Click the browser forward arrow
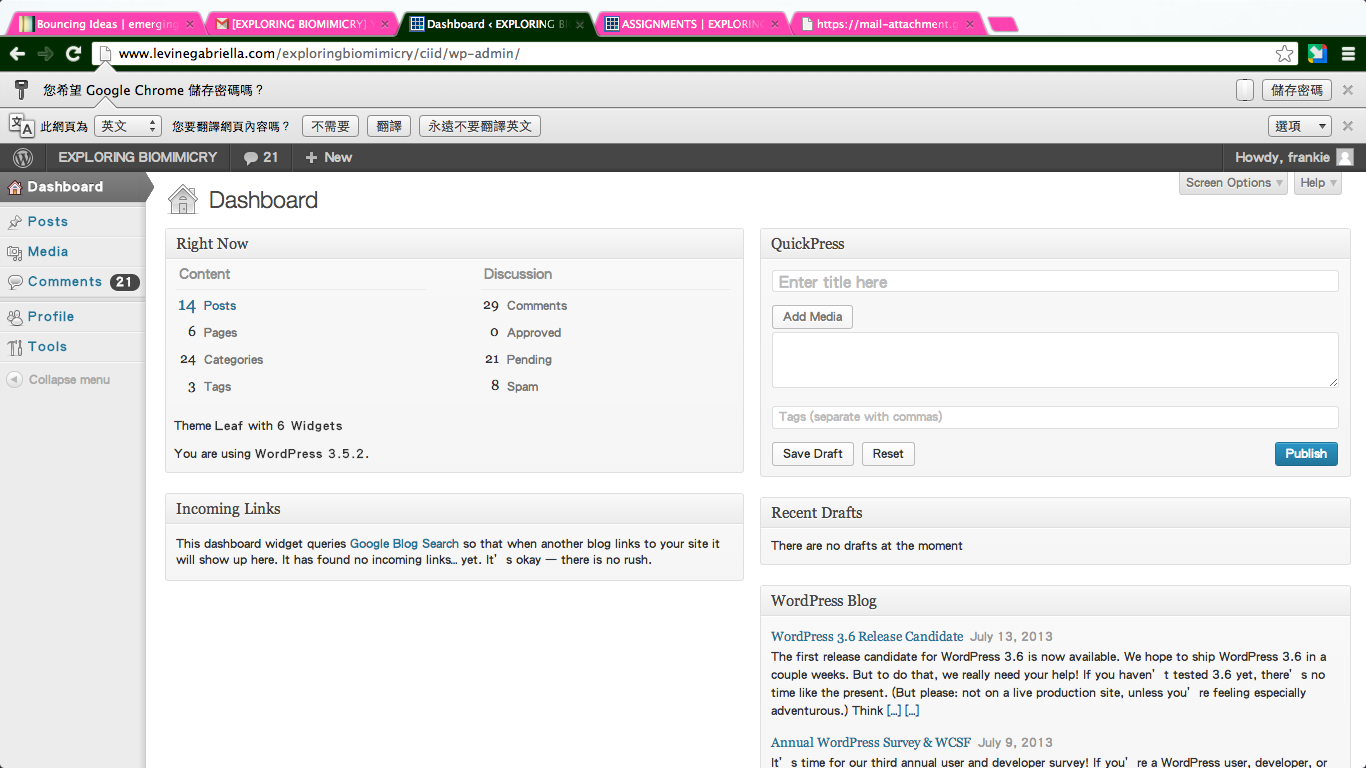This screenshot has width=1366, height=768. (x=45, y=54)
